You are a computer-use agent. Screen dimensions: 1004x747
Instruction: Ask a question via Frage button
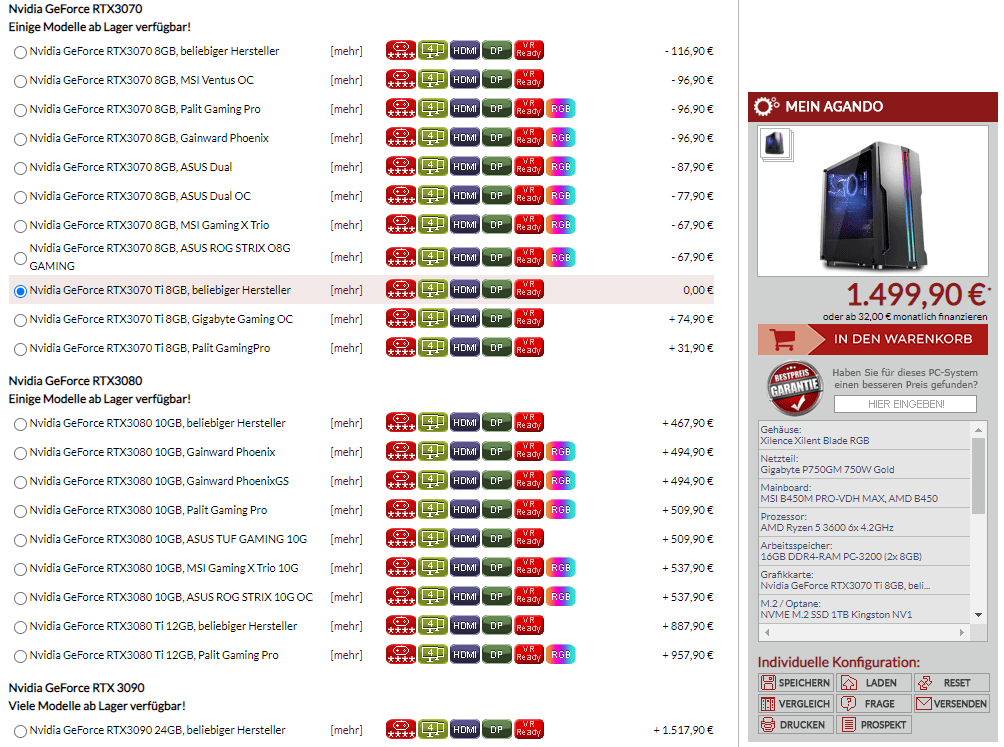[x=873, y=704]
